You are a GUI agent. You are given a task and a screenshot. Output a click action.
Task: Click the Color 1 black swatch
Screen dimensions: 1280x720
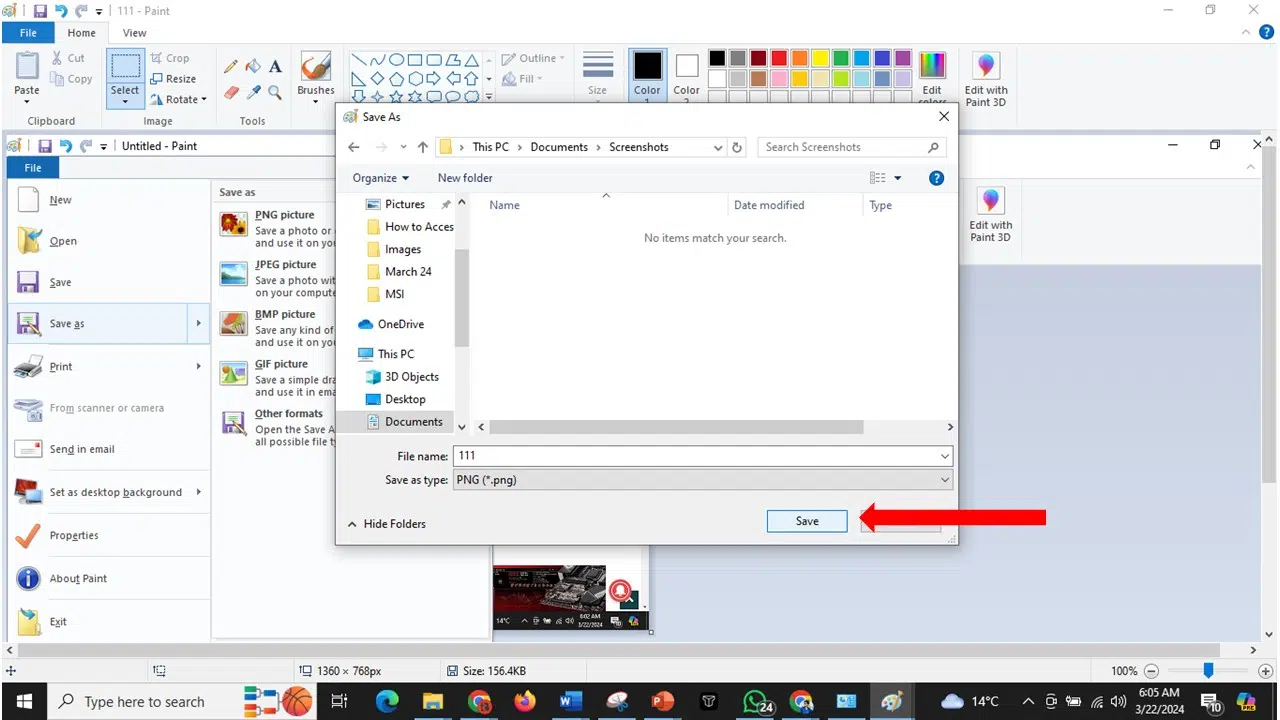[648, 66]
